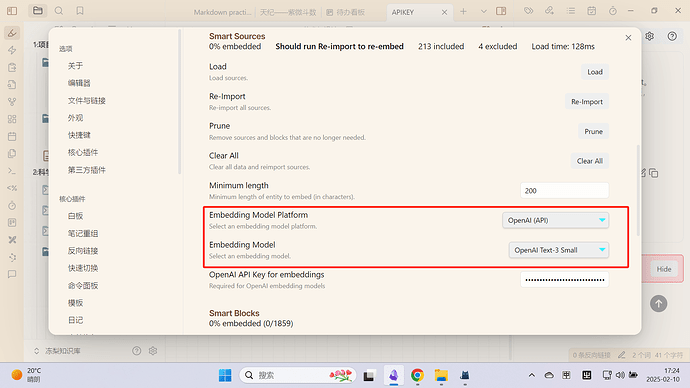Toggle the right sidebar panel icon
Viewport: 690px width, 388px height.
click(501, 11)
